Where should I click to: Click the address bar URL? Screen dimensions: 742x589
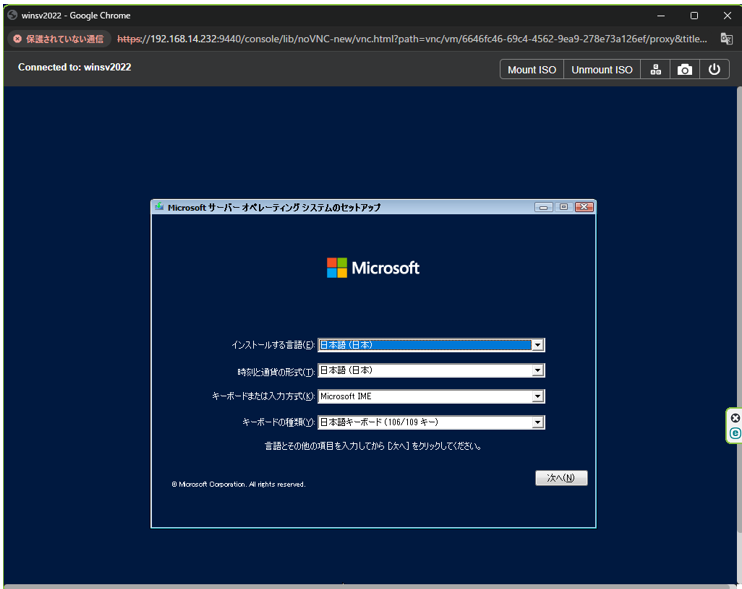point(412,39)
